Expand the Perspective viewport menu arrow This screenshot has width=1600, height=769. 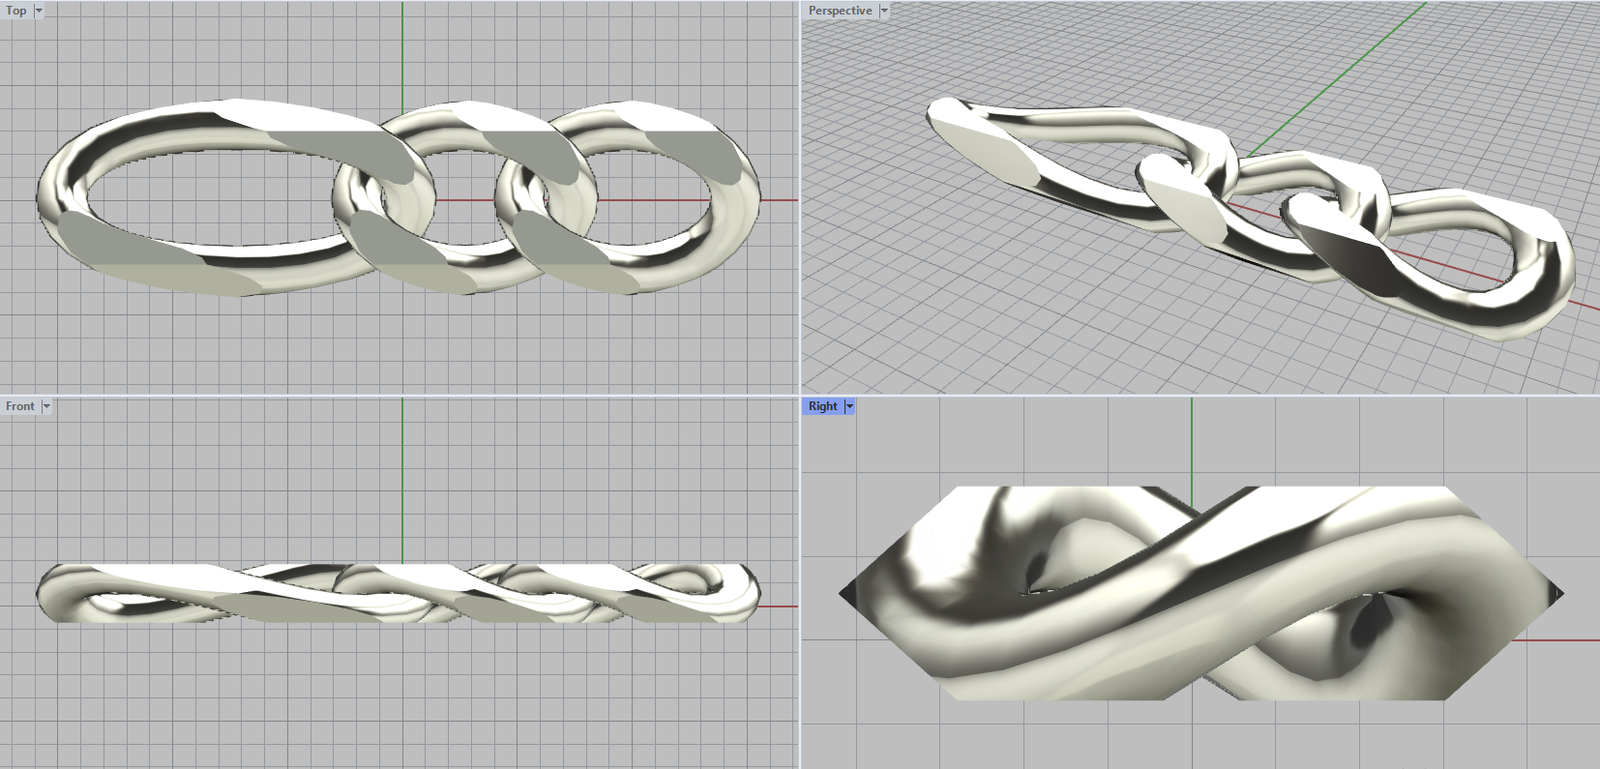(x=884, y=11)
